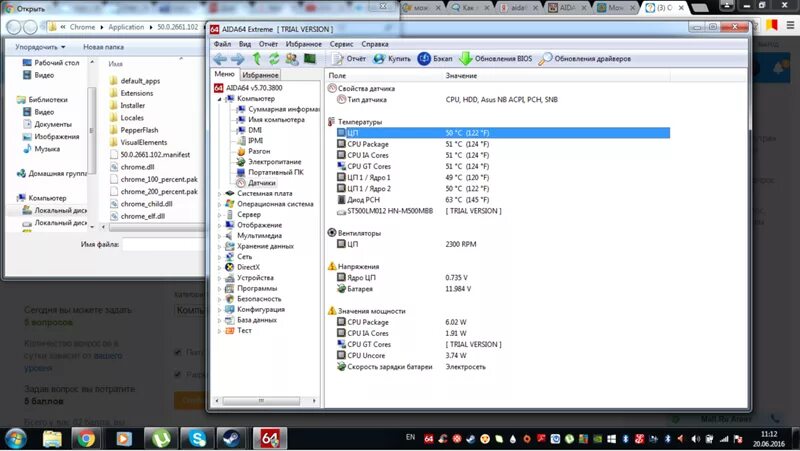Image resolution: width=800 pixels, height=451 pixels.
Task: Click the Ядро ЦП voltage row
Action: (x=503, y=278)
